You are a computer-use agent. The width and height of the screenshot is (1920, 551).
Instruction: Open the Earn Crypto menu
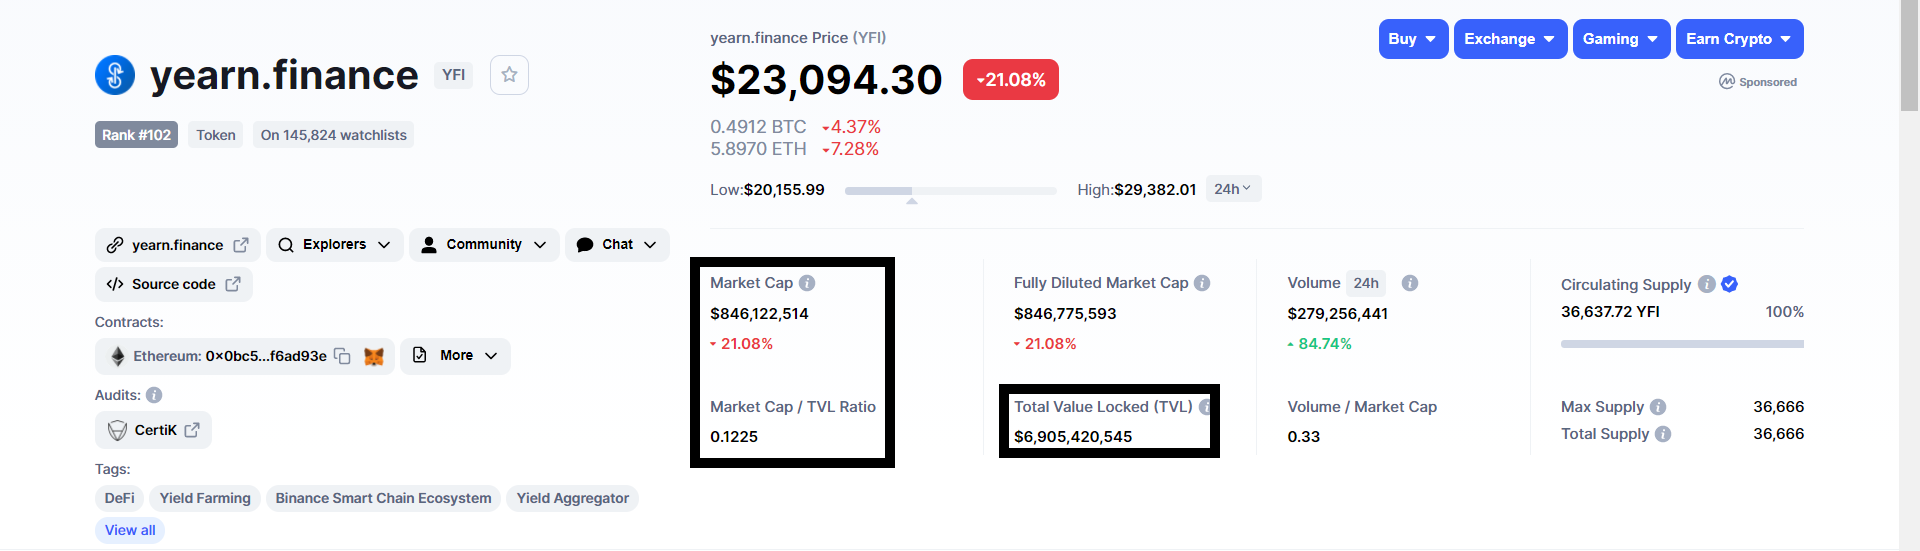point(1740,39)
